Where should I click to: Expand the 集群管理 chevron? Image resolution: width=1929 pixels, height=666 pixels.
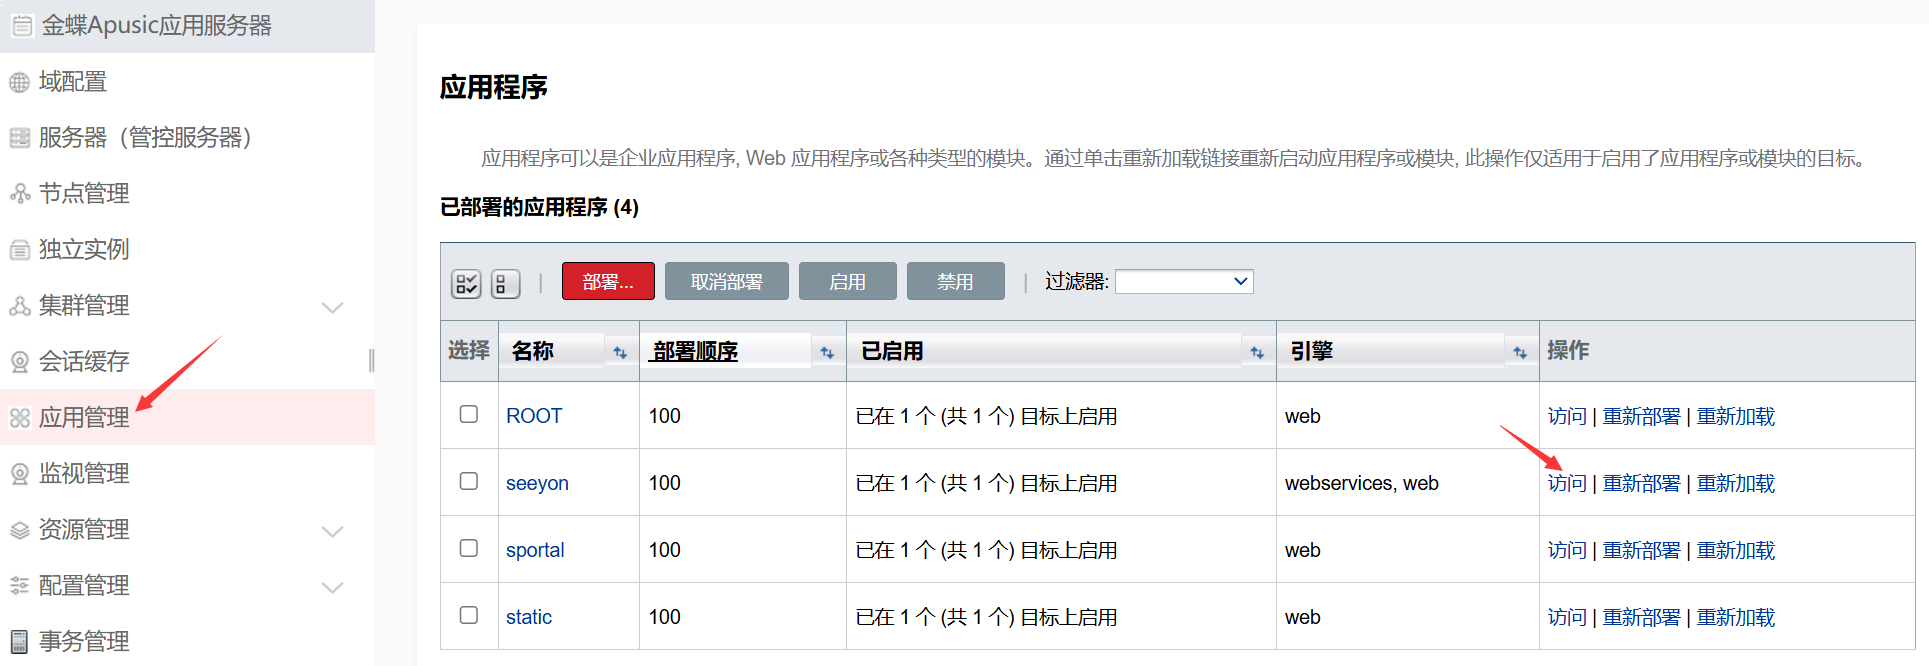[x=332, y=307]
